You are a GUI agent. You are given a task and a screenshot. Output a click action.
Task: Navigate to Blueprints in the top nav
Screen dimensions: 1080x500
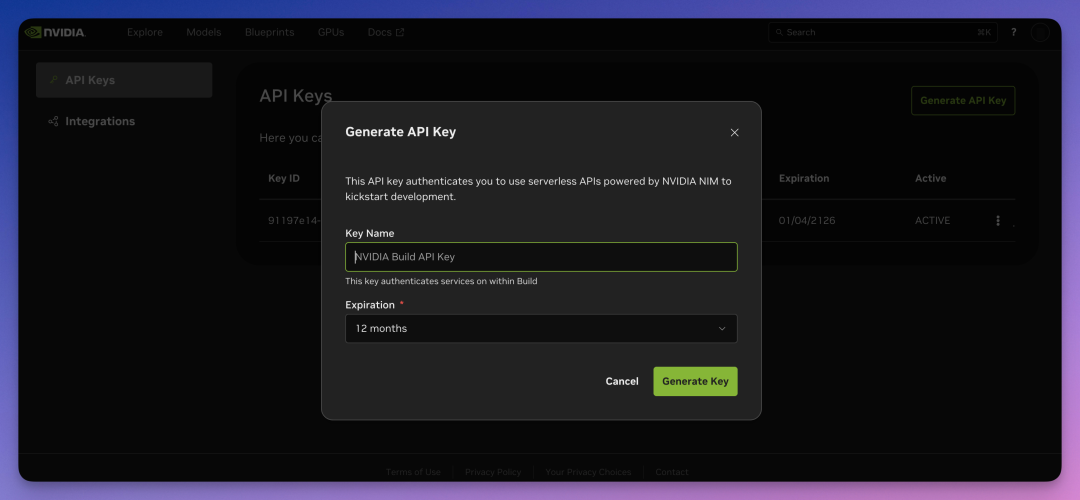[x=269, y=32]
